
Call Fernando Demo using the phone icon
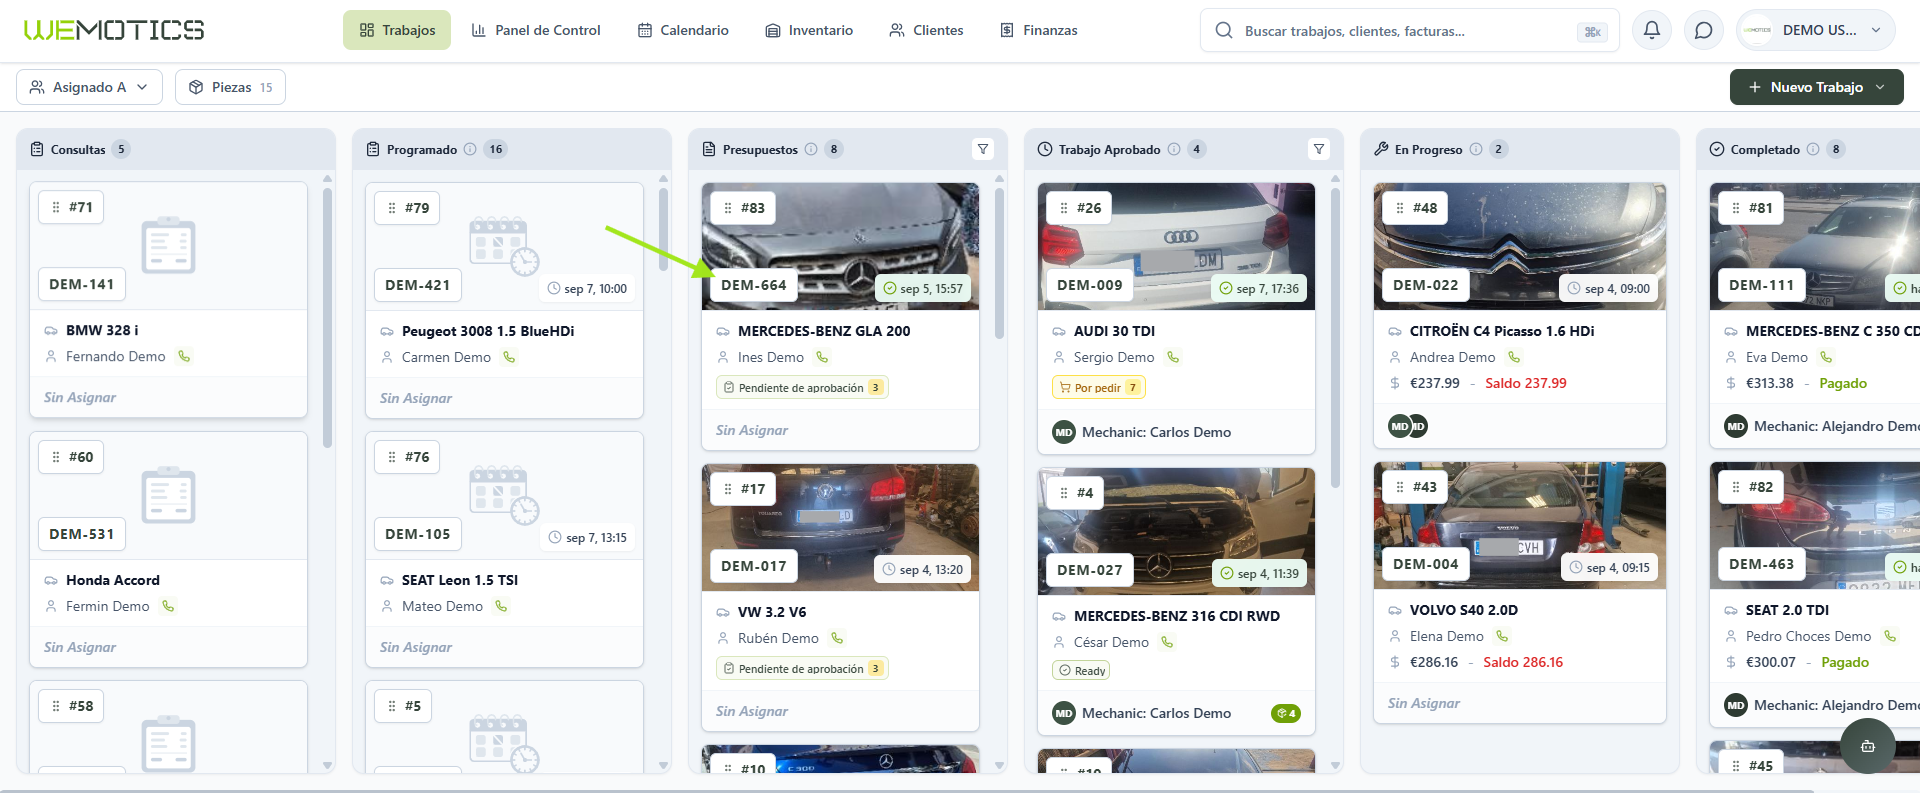point(184,356)
